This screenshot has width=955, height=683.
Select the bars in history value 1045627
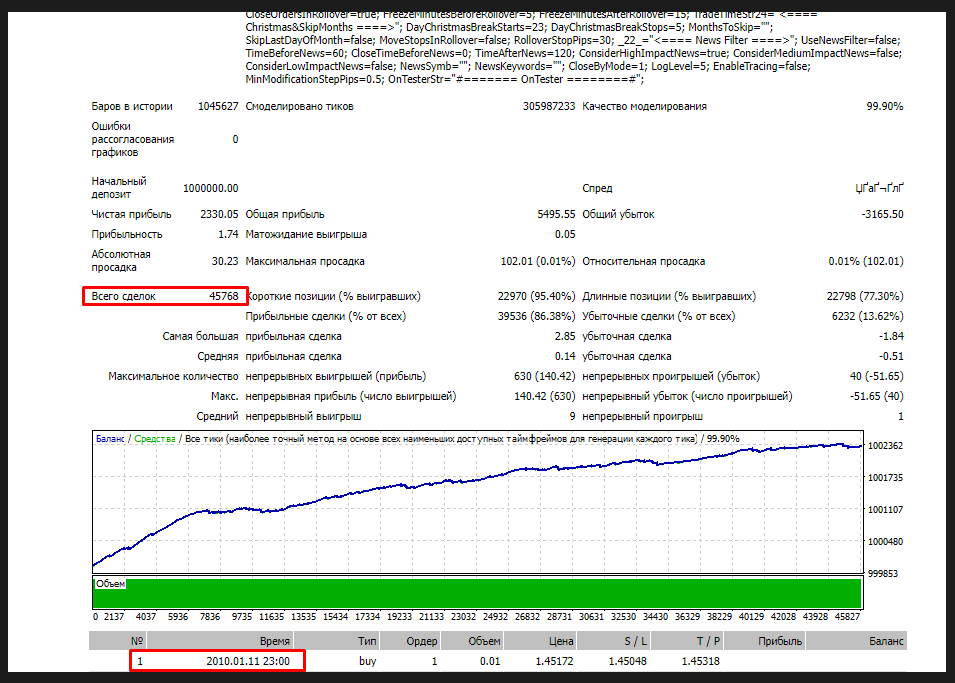tap(218, 106)
